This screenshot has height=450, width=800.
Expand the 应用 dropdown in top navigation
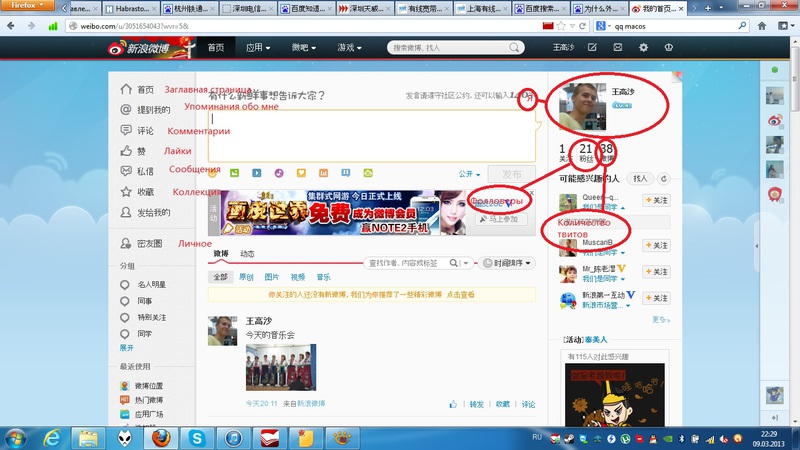(x=258, y=47)
